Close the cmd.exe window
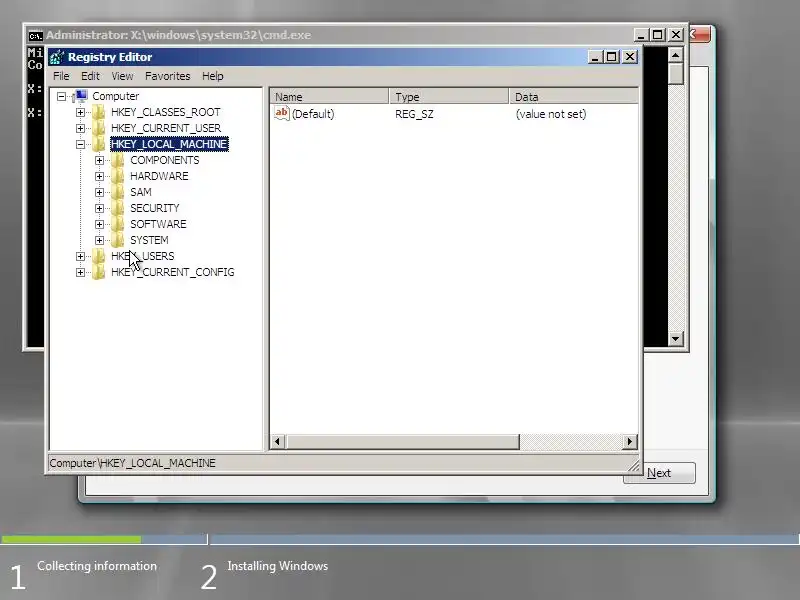This screenshot has height=600, width=800. [x=676, y=35]
